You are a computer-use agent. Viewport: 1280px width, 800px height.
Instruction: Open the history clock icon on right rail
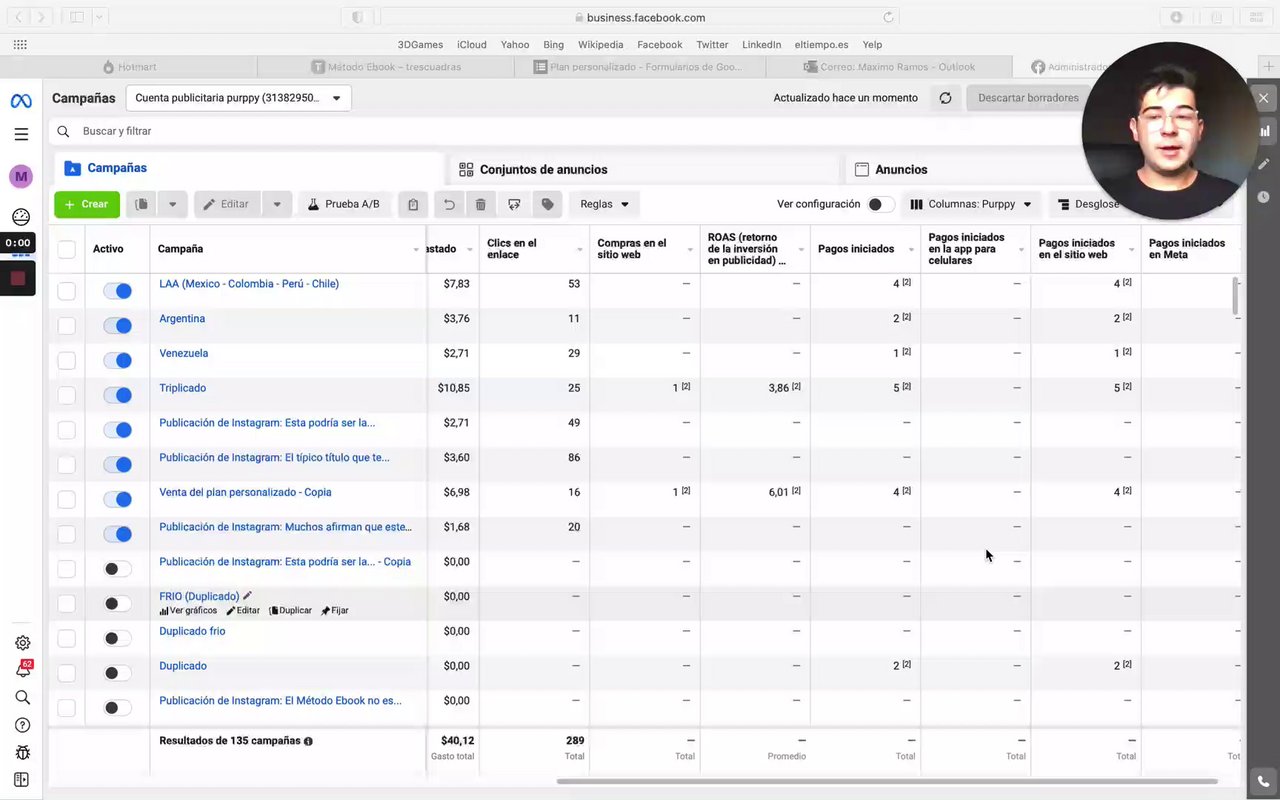pyautogui.click(x=1265, y=197)
